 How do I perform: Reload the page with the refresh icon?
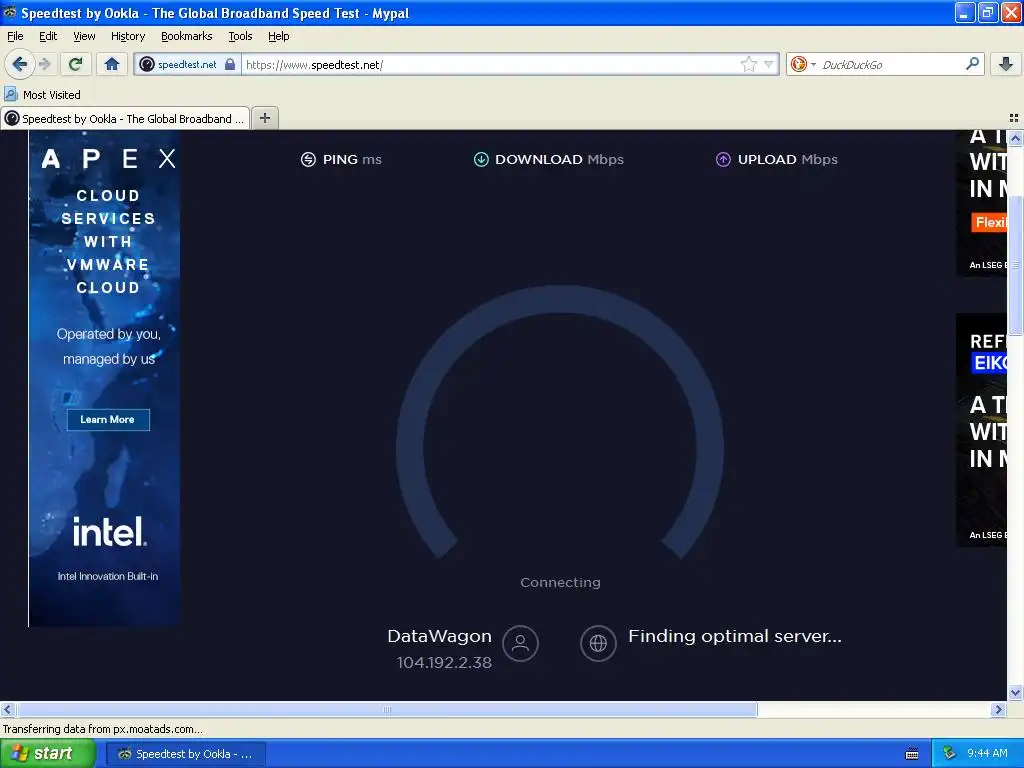coord(76,64)
